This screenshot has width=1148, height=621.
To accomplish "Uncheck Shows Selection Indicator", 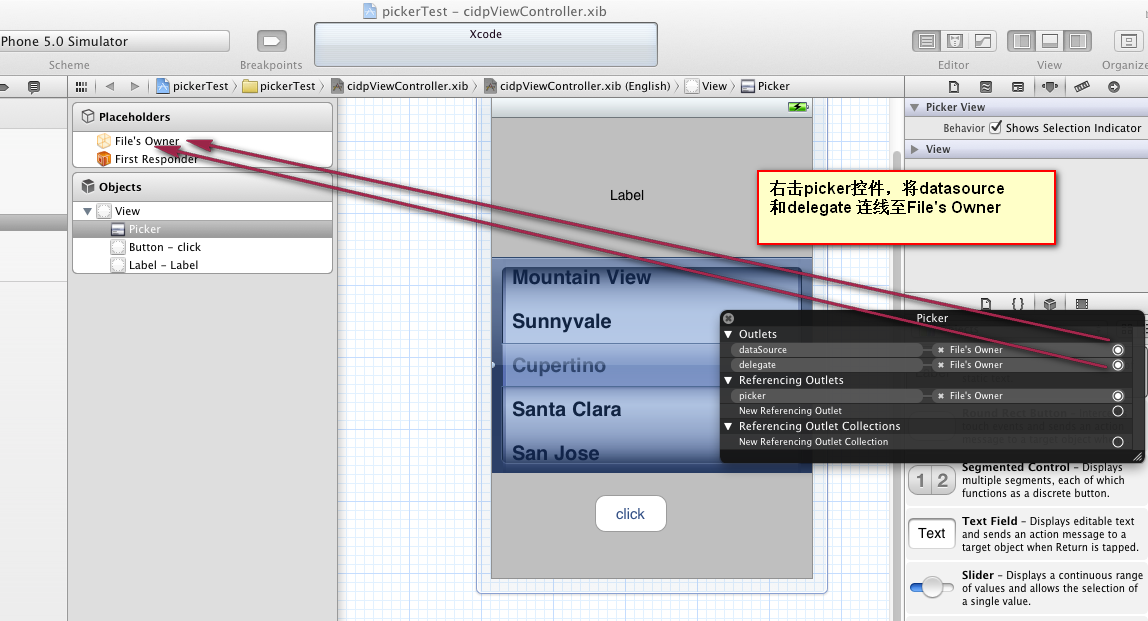I will [x=996, y=127].
